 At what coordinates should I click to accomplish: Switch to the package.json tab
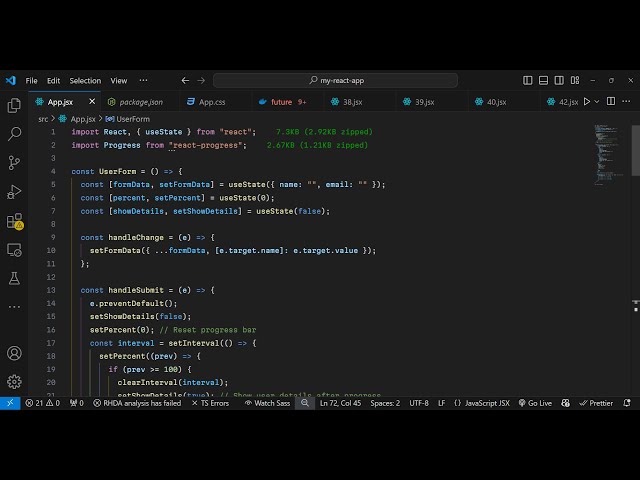point(141,101)
